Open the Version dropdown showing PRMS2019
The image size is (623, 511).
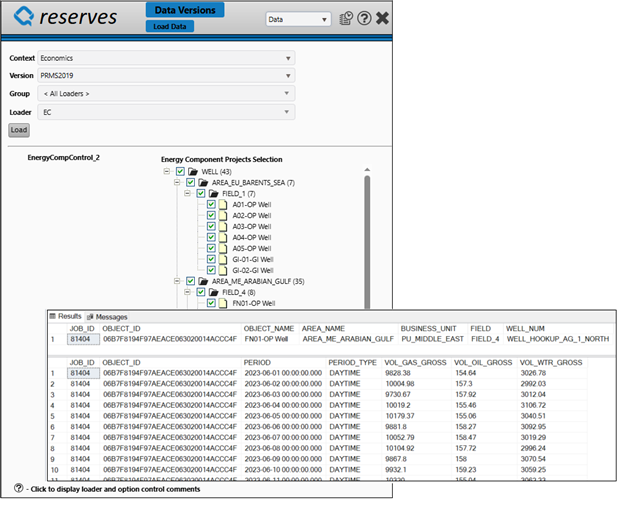(x=166, y=75)
